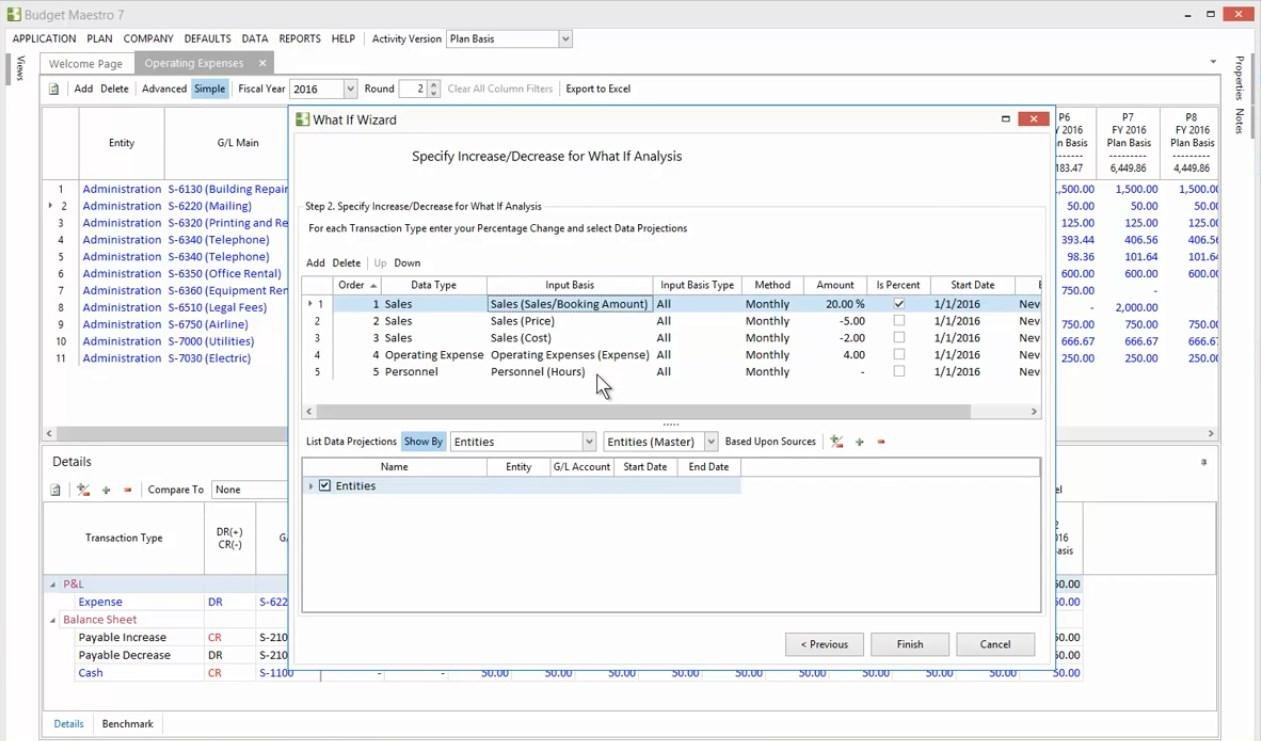
Task: Open the Show By Entities dropdown
Action: (589, 442)
